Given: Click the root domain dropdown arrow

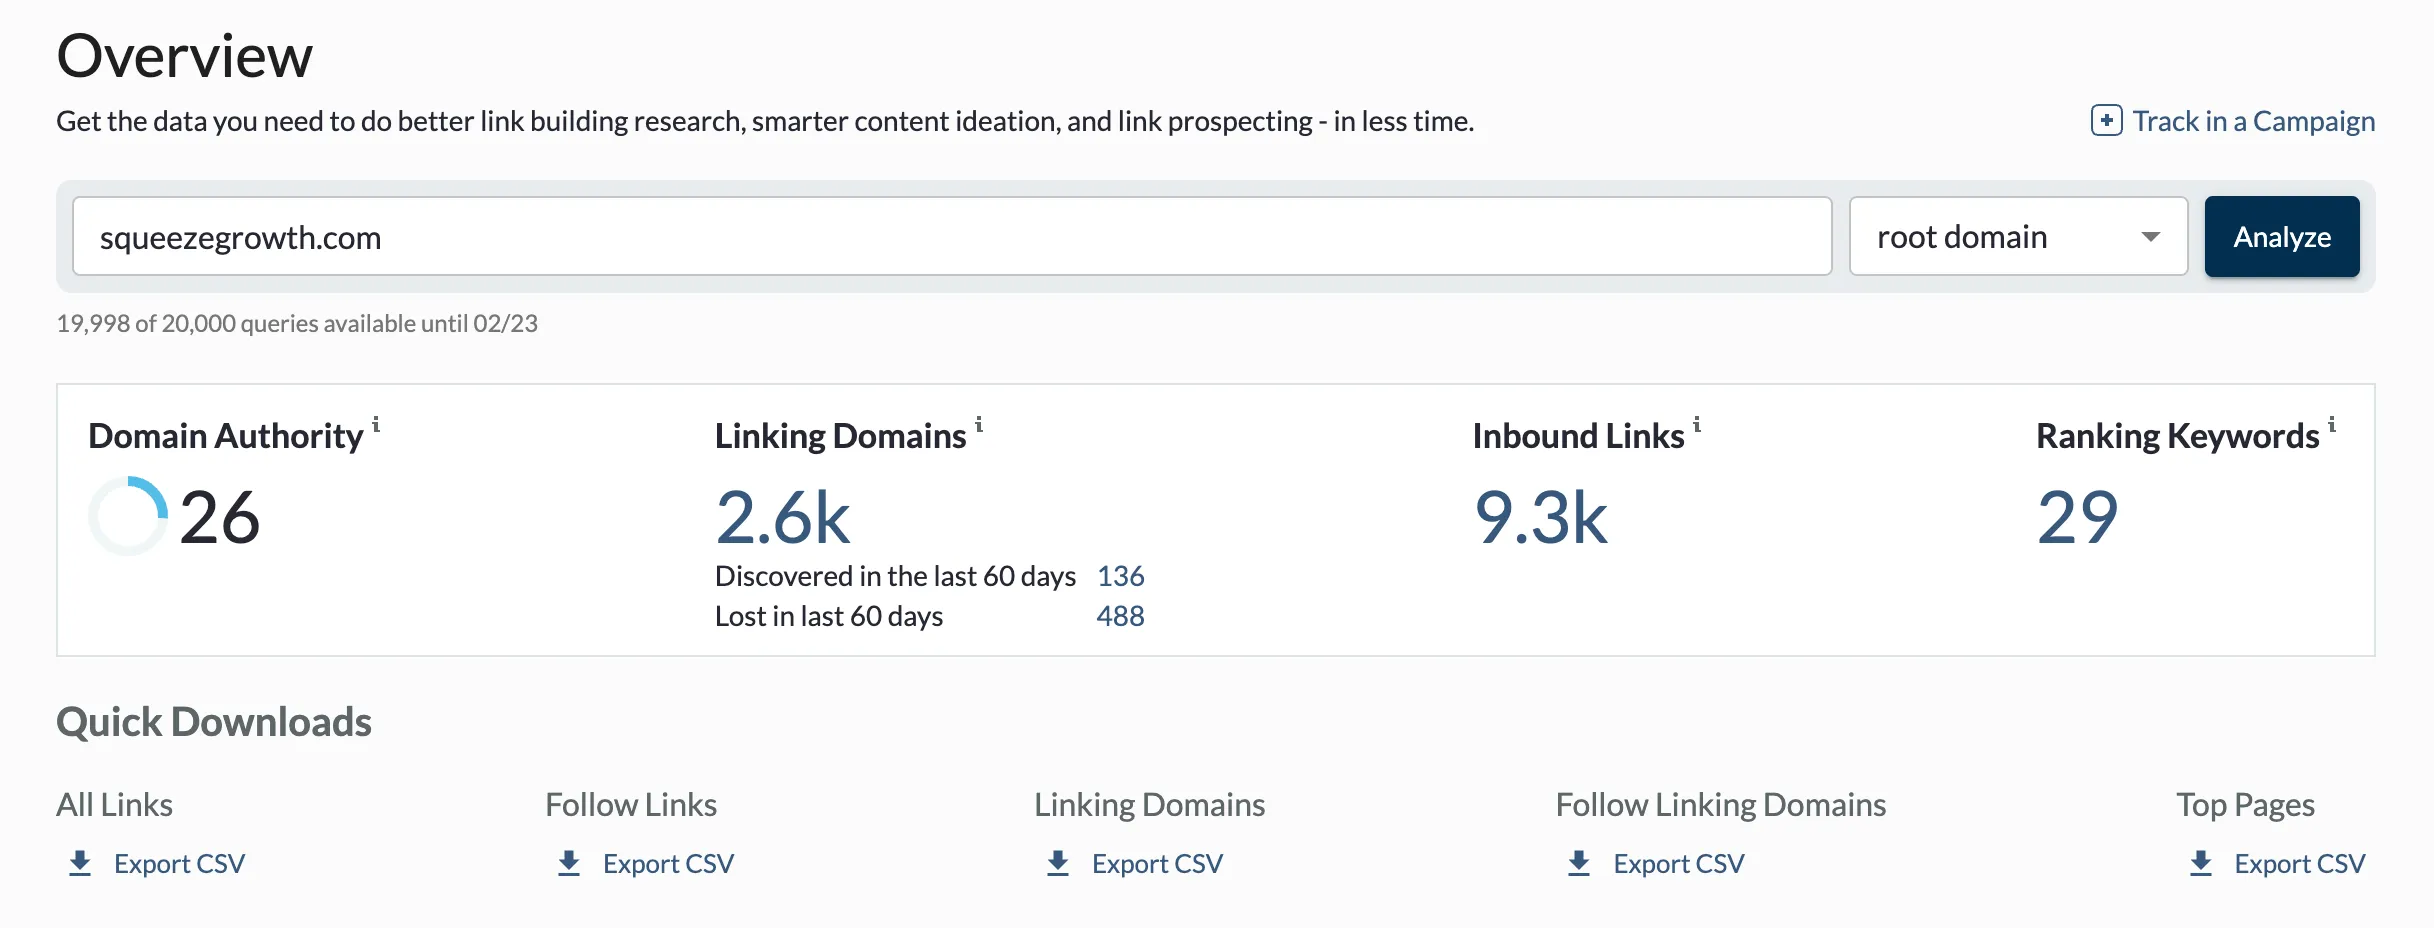Looking at the screenshot, I should coord(2150,237).
